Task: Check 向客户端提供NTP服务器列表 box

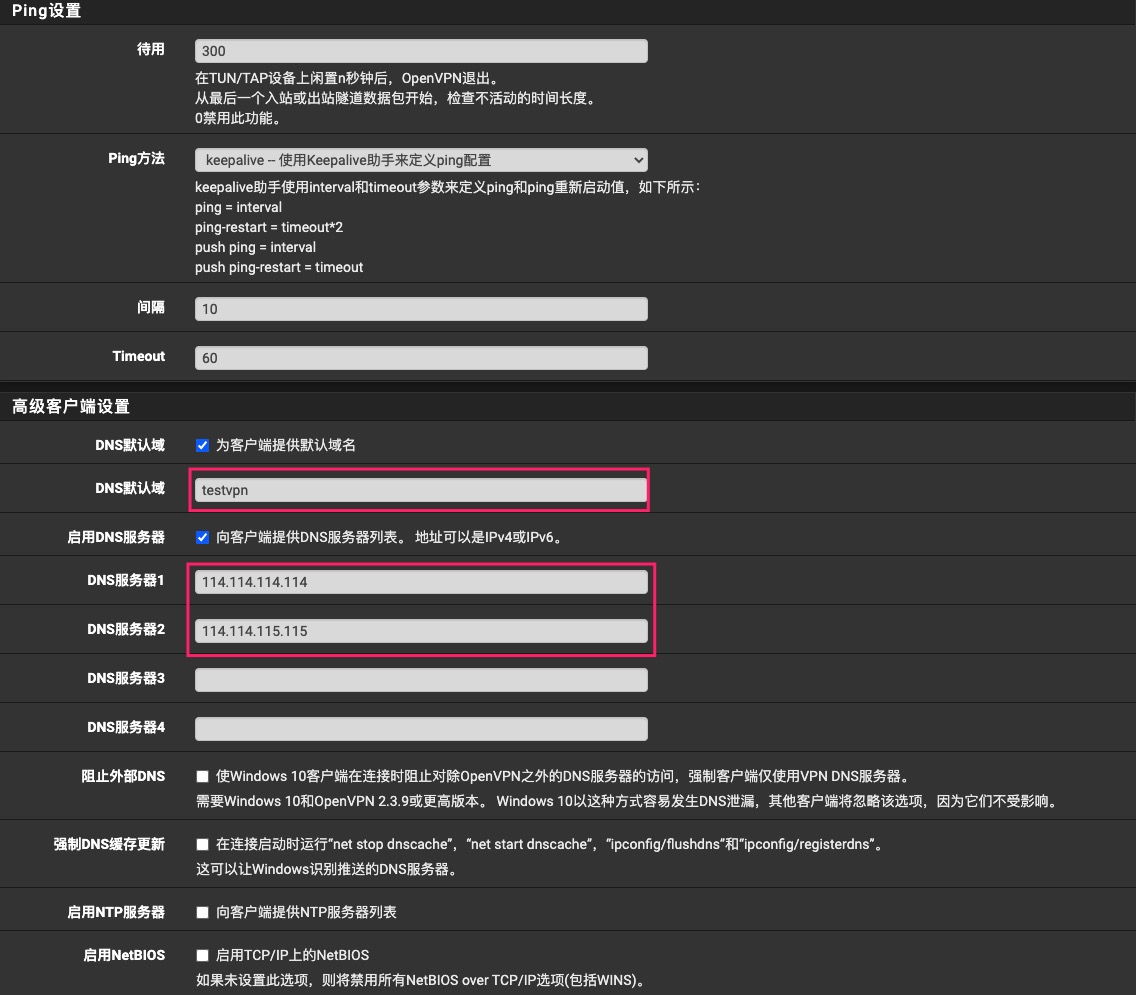Action: pos(203,913)
